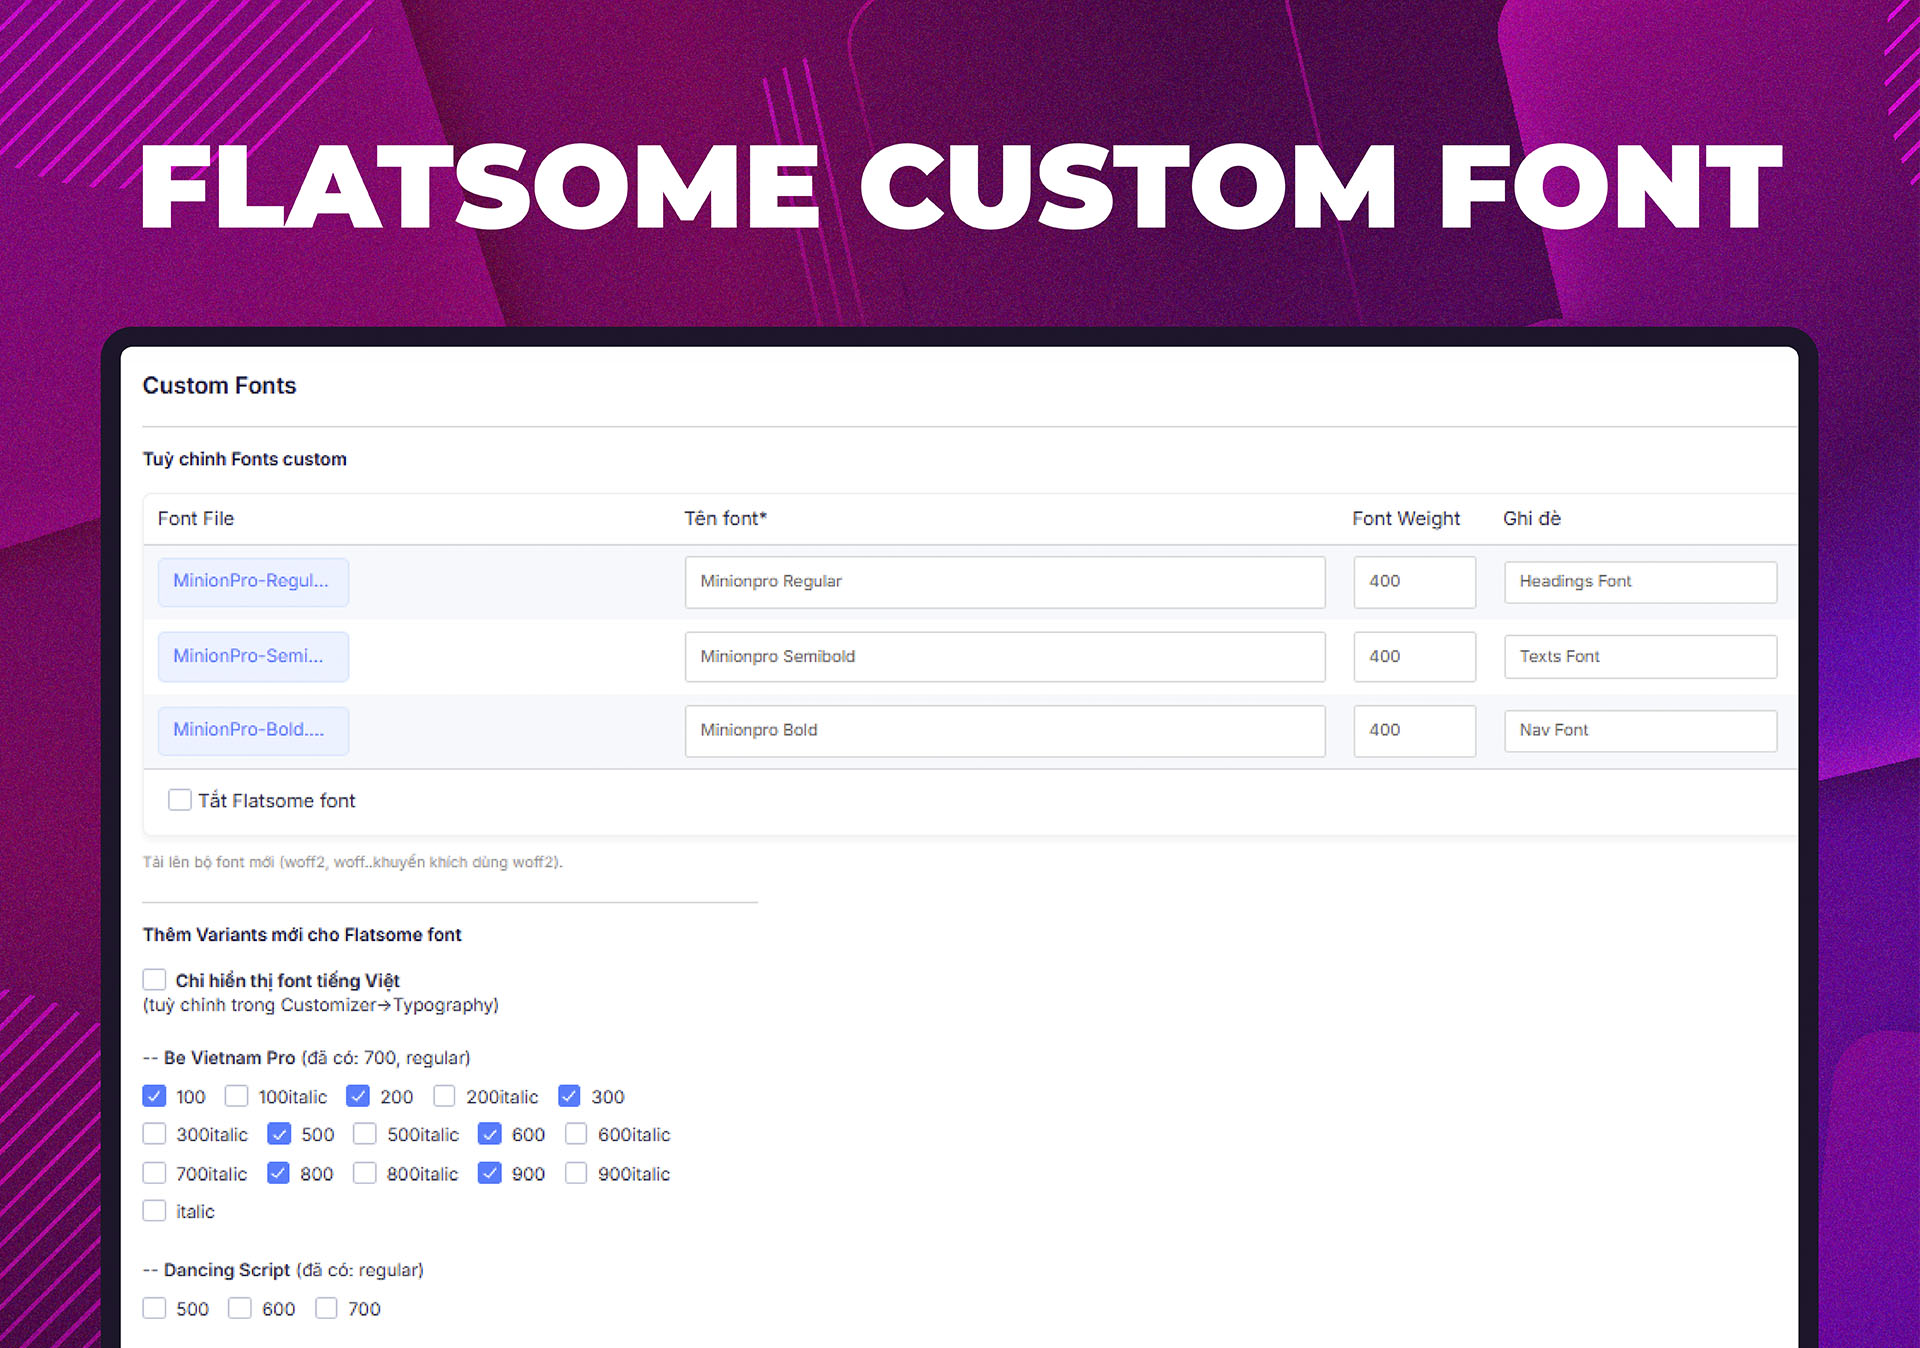Uncheck the Be Vietnam Pro 600 weight
Viewport: 1920px width, 1348px height.
point(490,1134)
